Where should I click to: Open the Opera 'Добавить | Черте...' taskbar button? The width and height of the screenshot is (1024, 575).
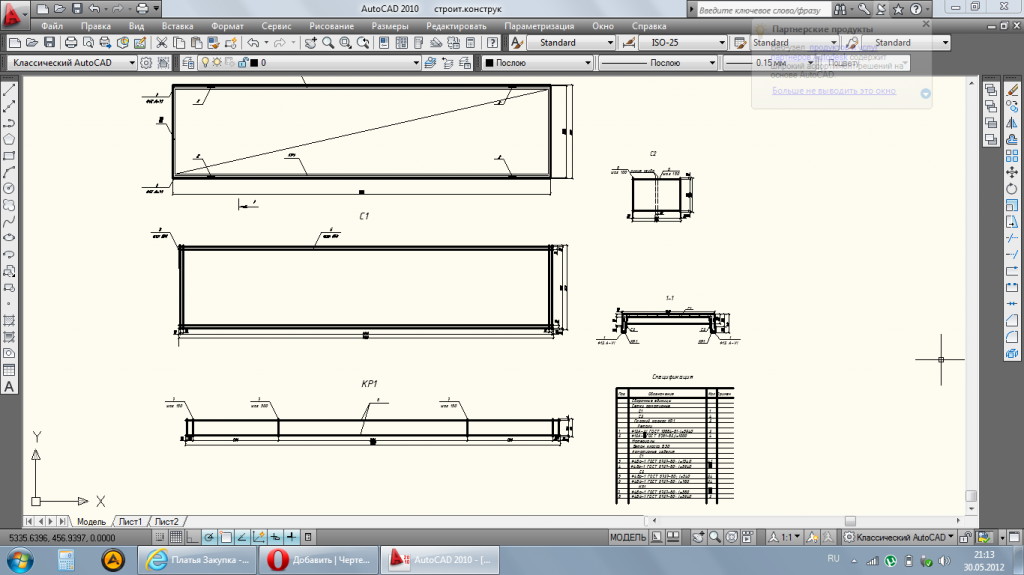(318, 560)
